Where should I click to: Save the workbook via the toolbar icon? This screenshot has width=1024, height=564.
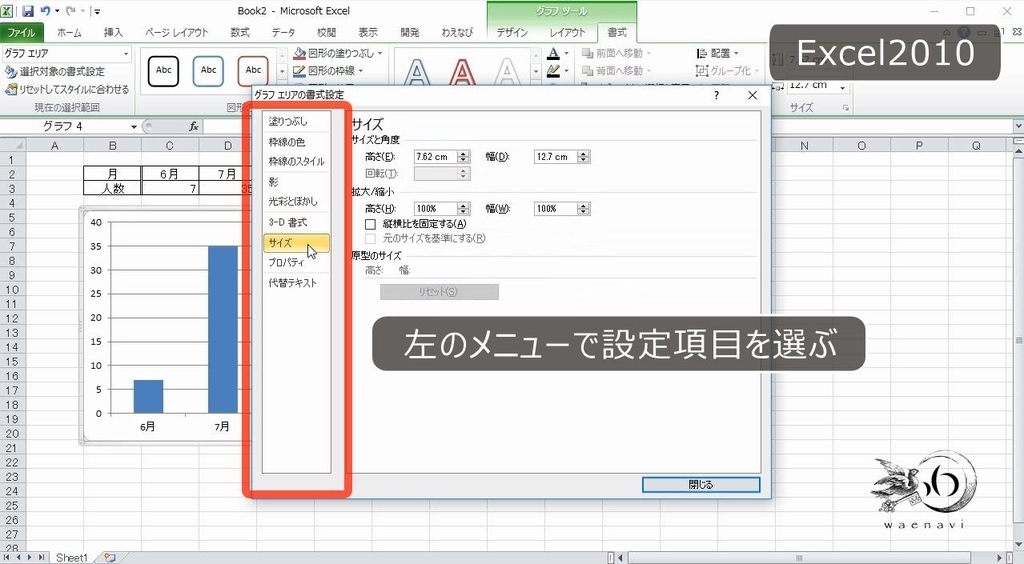coord(27,11)
